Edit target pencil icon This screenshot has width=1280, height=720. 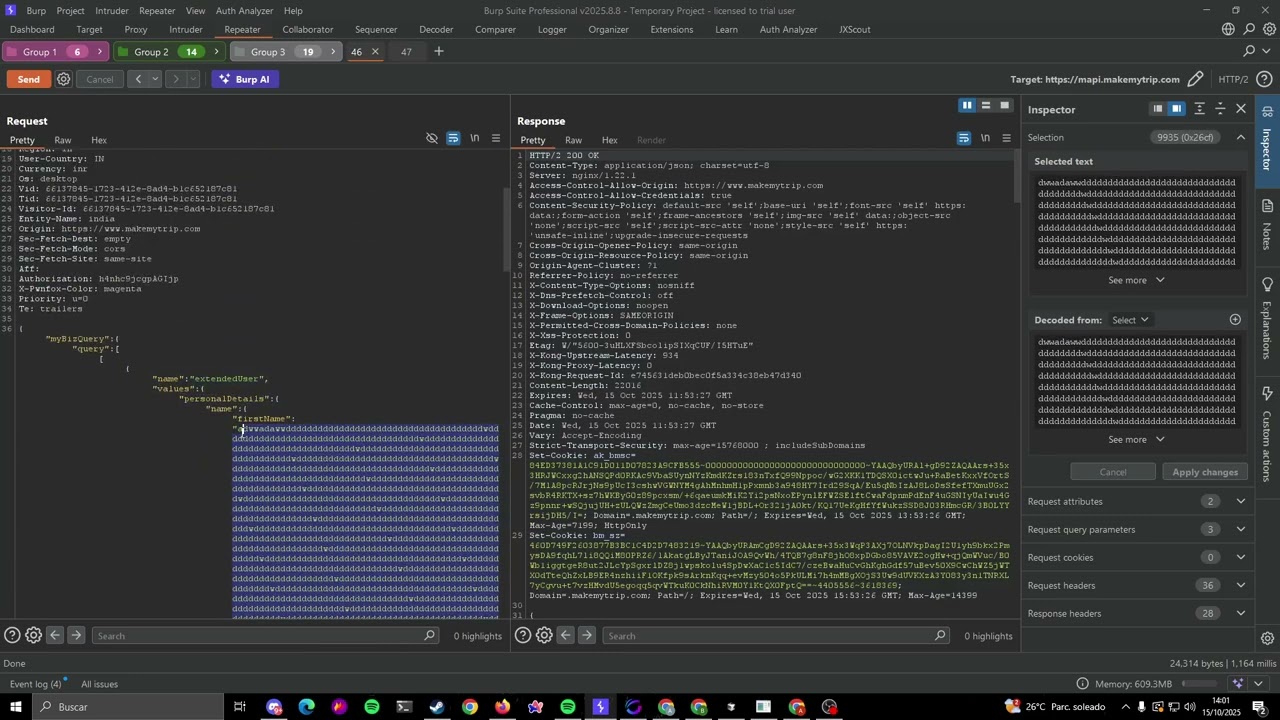tap(1195, 79)
